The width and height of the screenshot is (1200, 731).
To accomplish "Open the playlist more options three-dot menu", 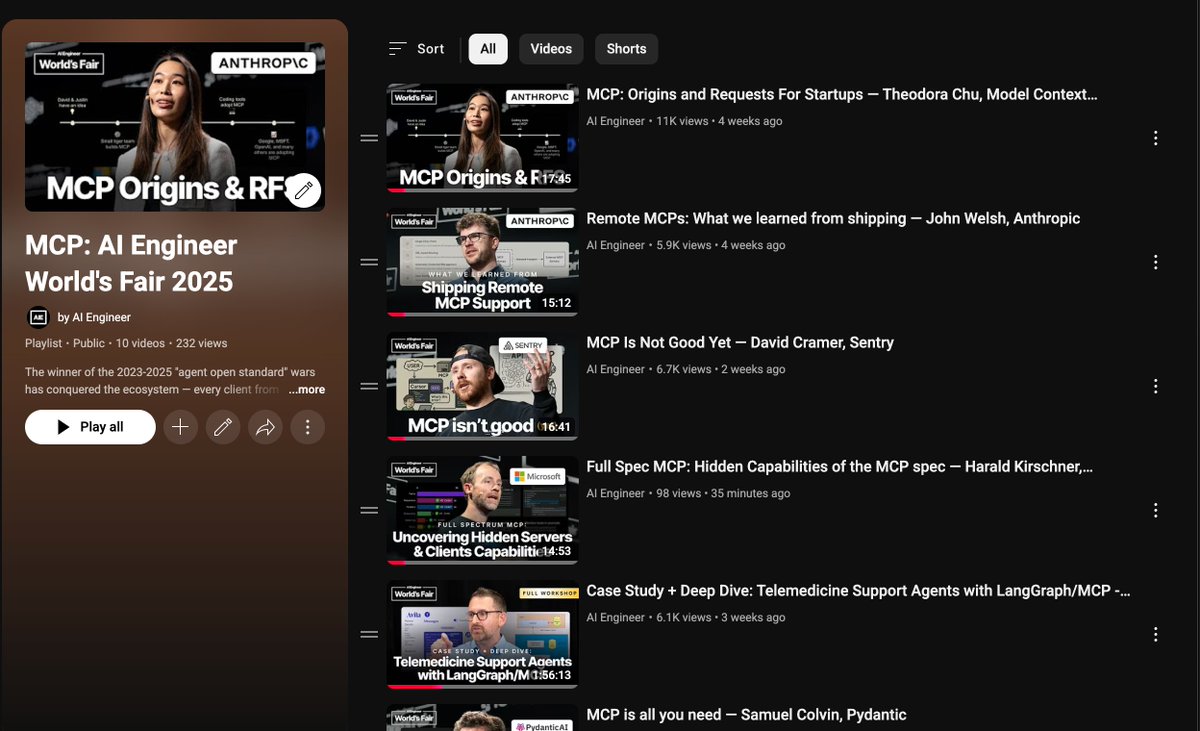I will [308, 427].
